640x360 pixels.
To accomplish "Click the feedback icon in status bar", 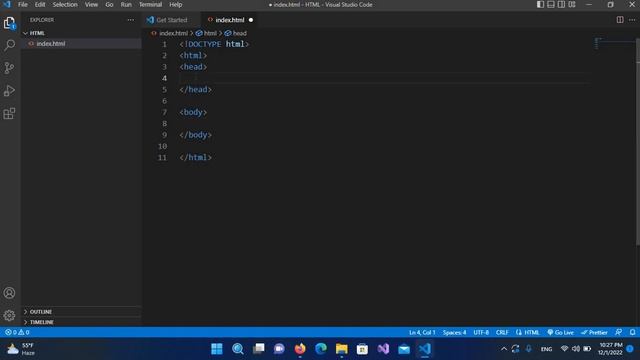I will (x=619, y=332).
